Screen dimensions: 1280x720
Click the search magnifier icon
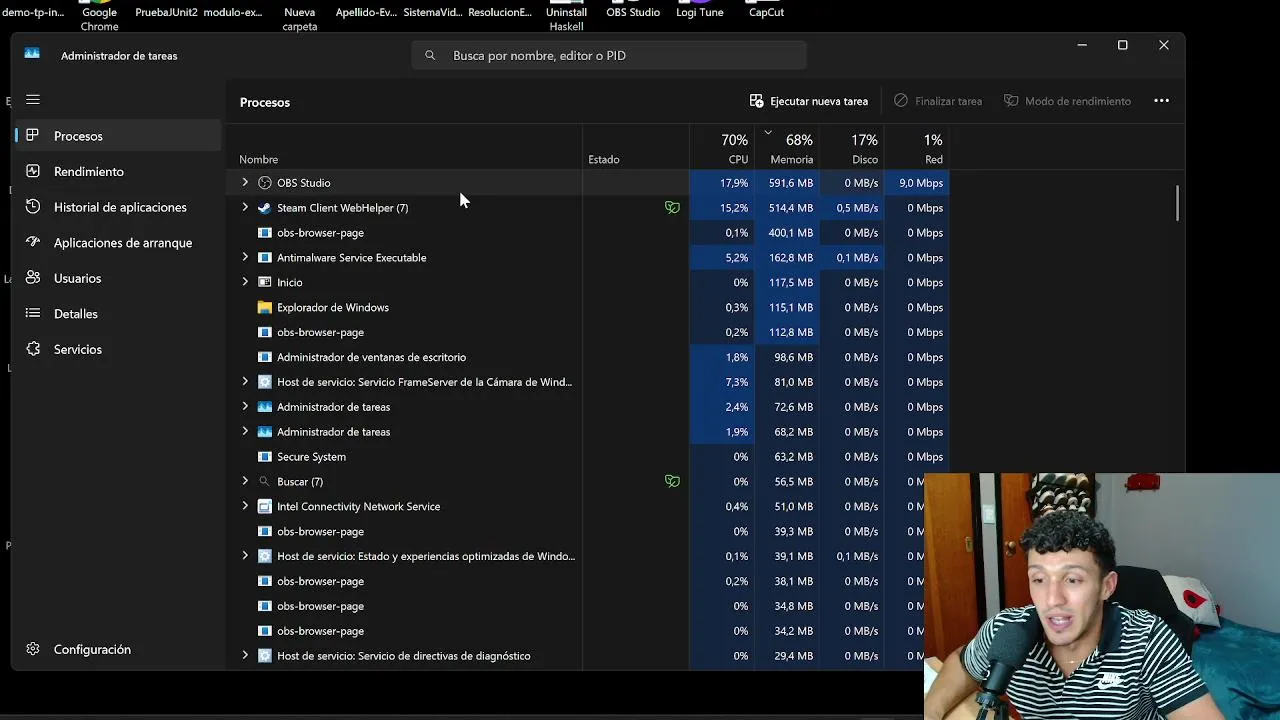pyautogui.click(x=430, y=55)
